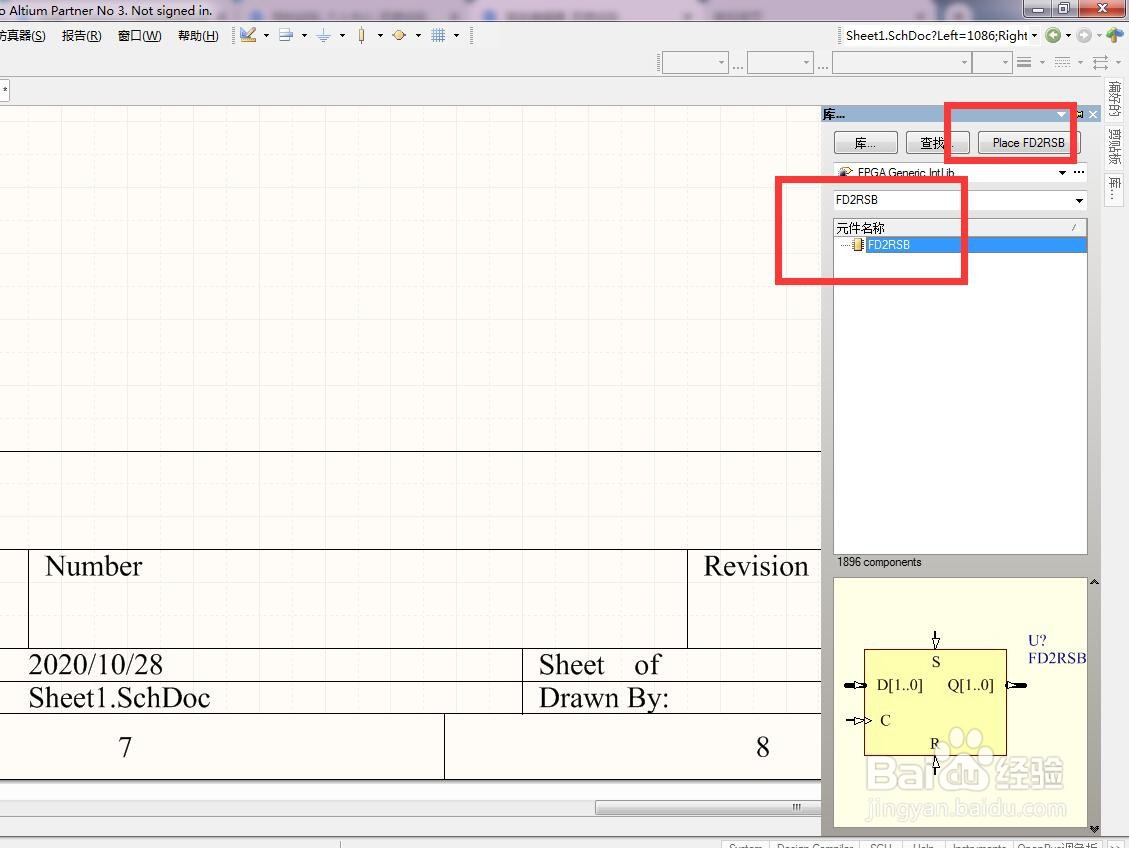Image resolution: width=1129 pixels, height=848 pixels.
Task: Open the 库... library side tab
Action: point(1115,189)
